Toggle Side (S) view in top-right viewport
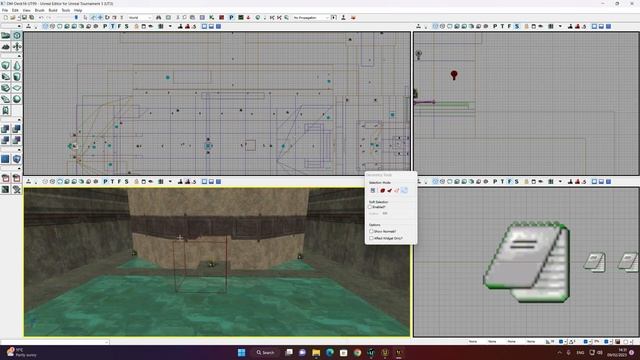The image size is (640, 360). click(517, 26)
